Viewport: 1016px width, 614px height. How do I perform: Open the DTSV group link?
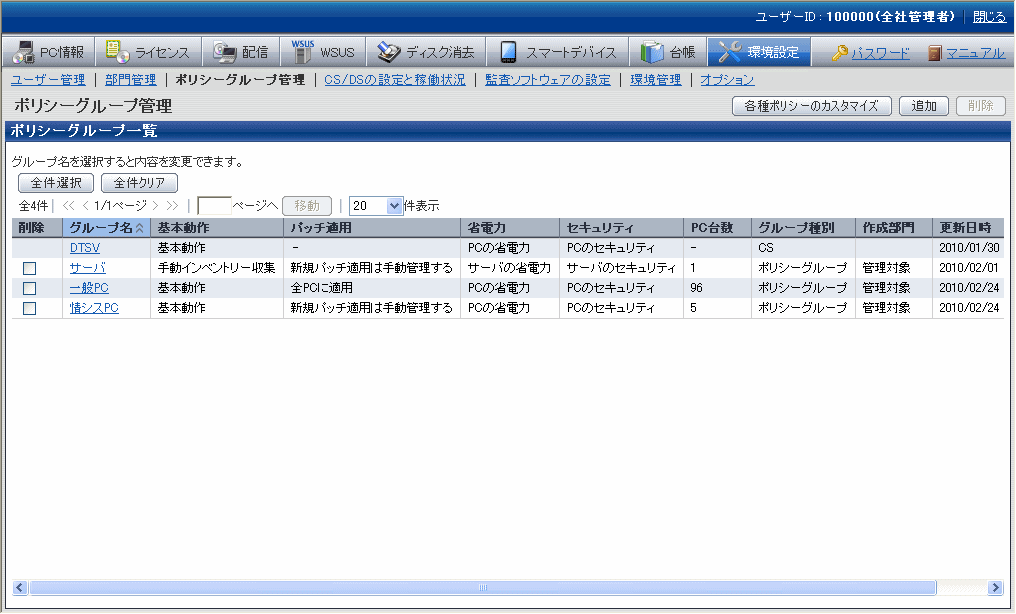point(84,248)
